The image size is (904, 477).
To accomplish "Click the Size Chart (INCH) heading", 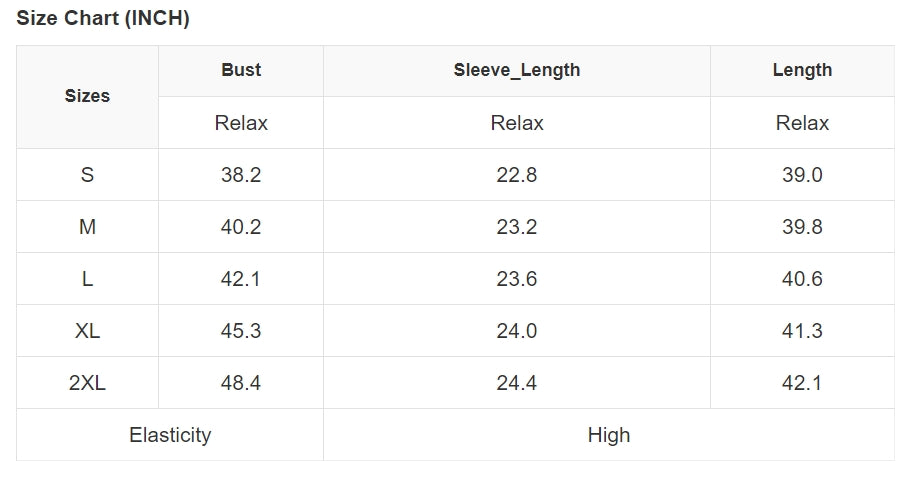I will pyautogui.click(x=103, y=18).
